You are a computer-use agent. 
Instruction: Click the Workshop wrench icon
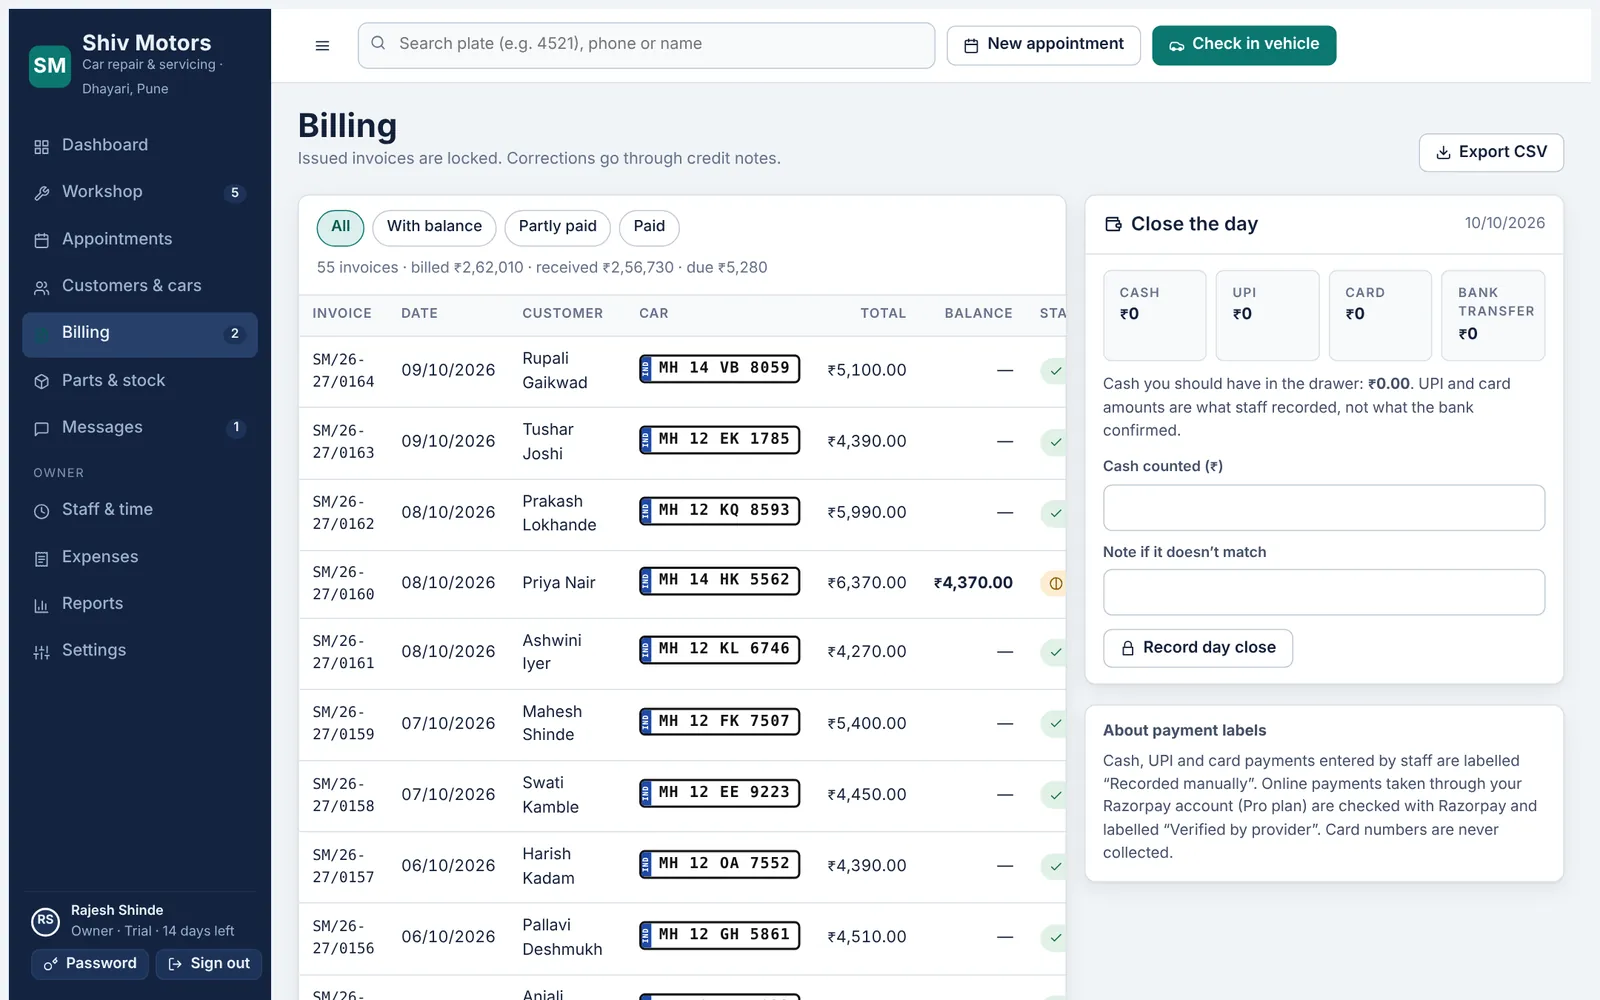click(x=41, y=193)
